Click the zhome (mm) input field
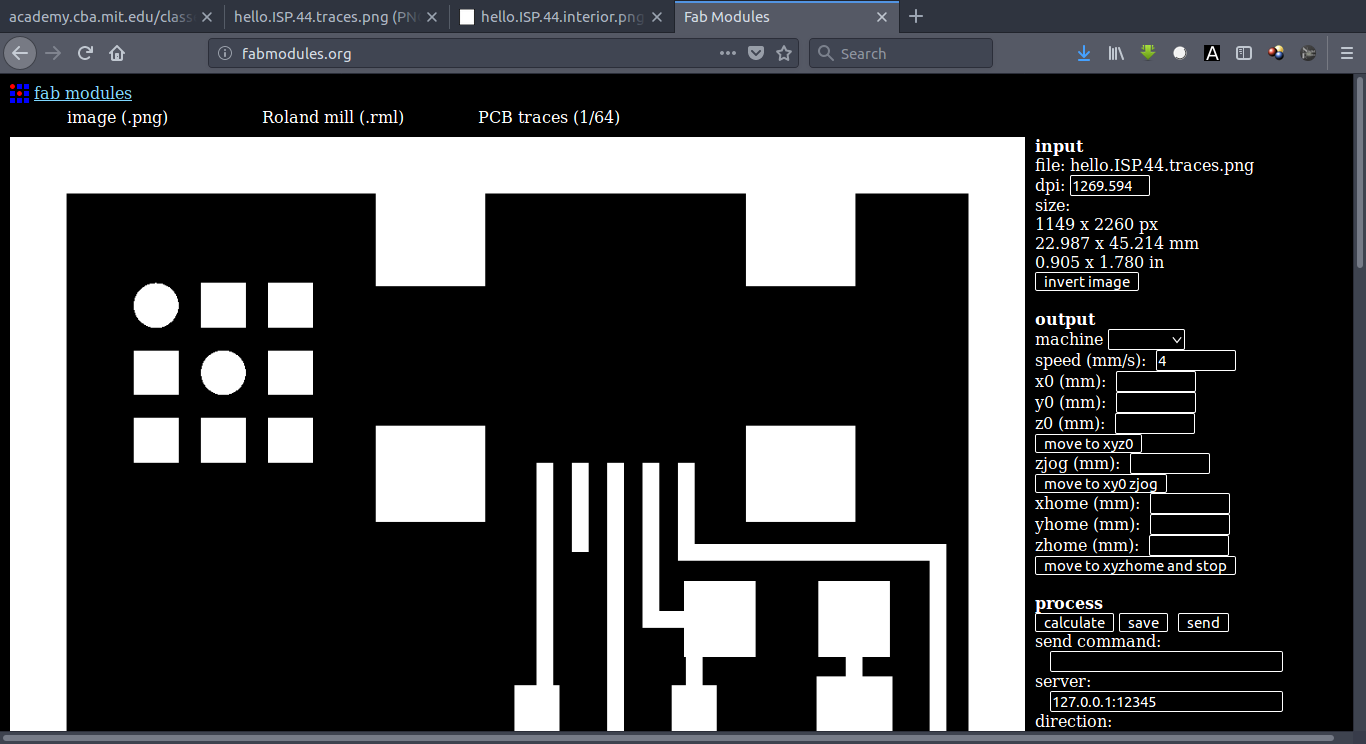The width and height of the screenshot is (1366, 744). [x=1189, y=546]
